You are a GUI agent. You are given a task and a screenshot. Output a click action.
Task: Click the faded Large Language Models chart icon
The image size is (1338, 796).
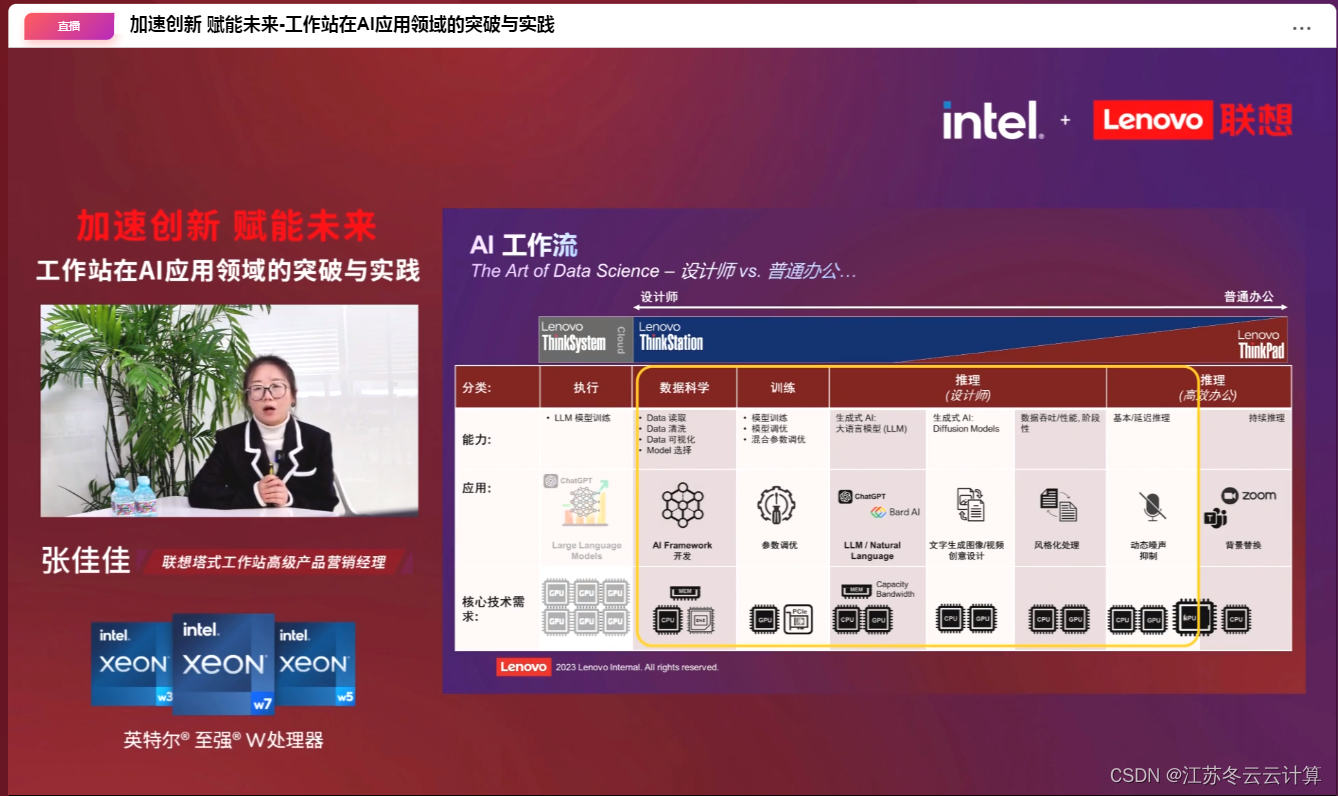[586, 504]
